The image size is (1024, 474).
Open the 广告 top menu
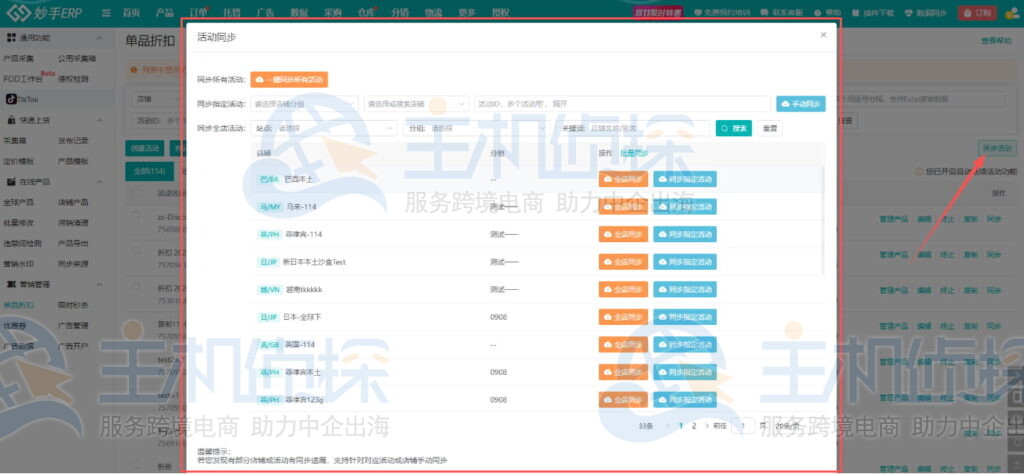pyautogui.click(x=265, y=12)
